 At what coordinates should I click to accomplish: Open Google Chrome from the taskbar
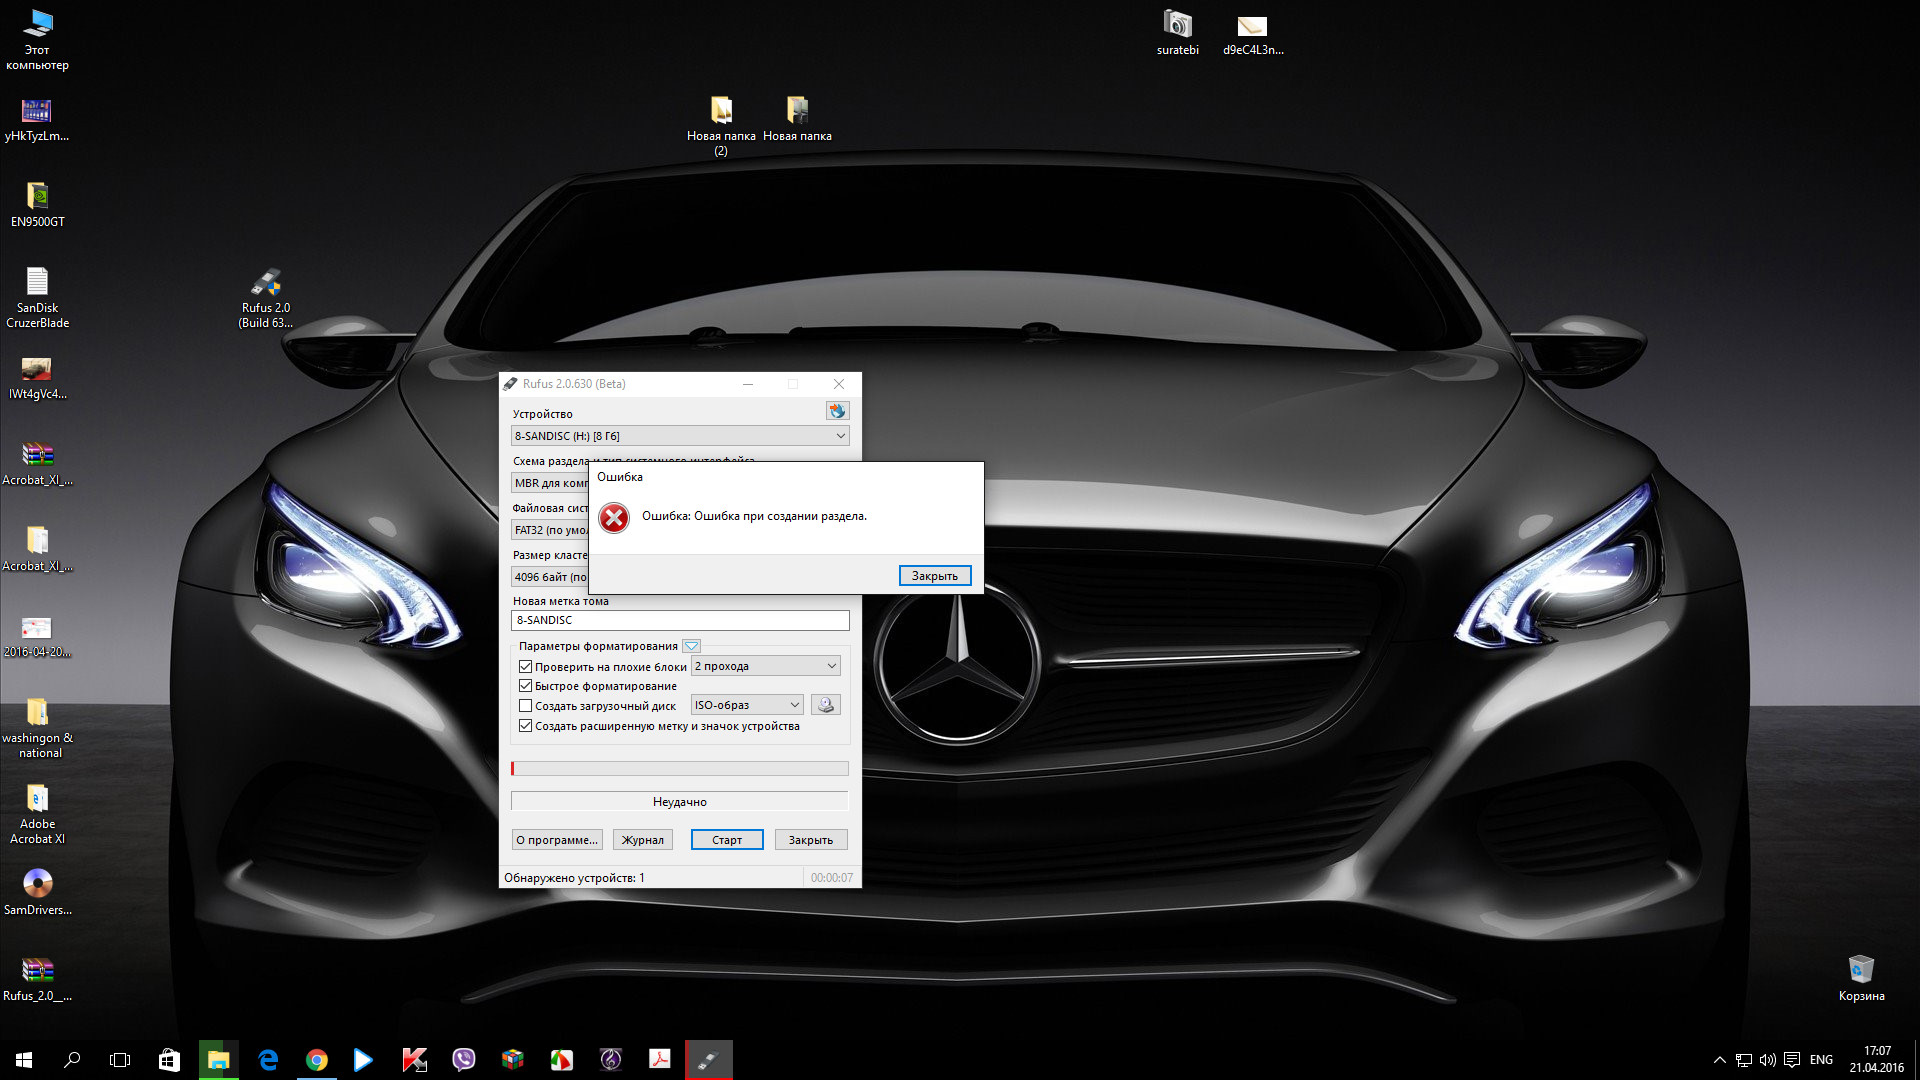(316, 1060)
